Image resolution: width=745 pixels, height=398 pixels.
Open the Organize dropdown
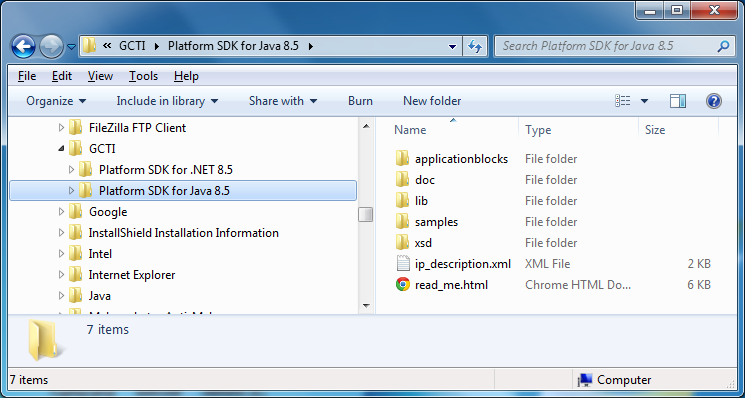[56, 101]
